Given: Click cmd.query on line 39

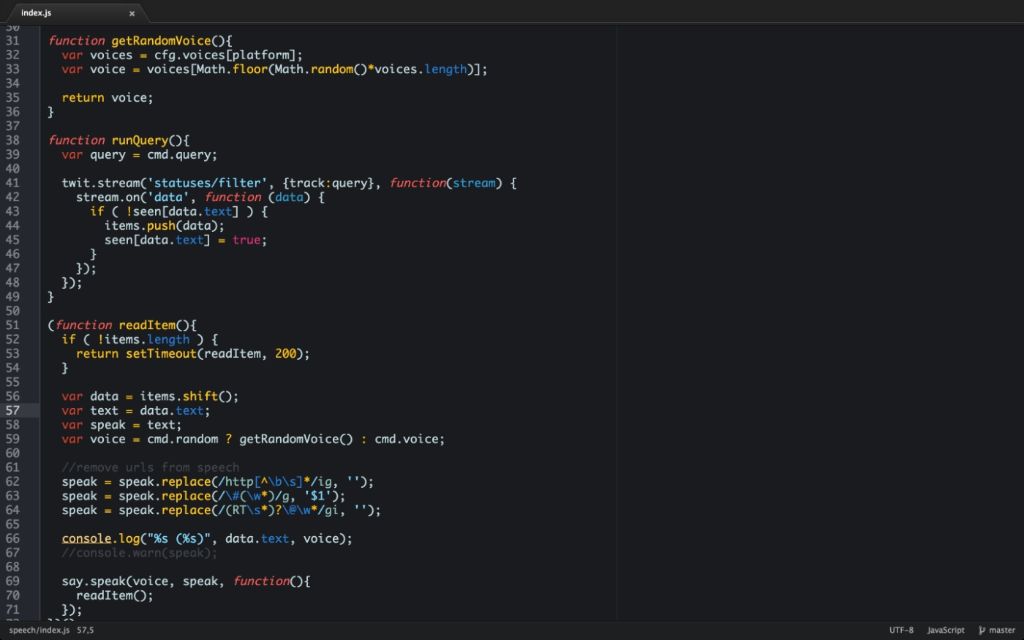Looking at the screenshot, I should pos(179,155).
